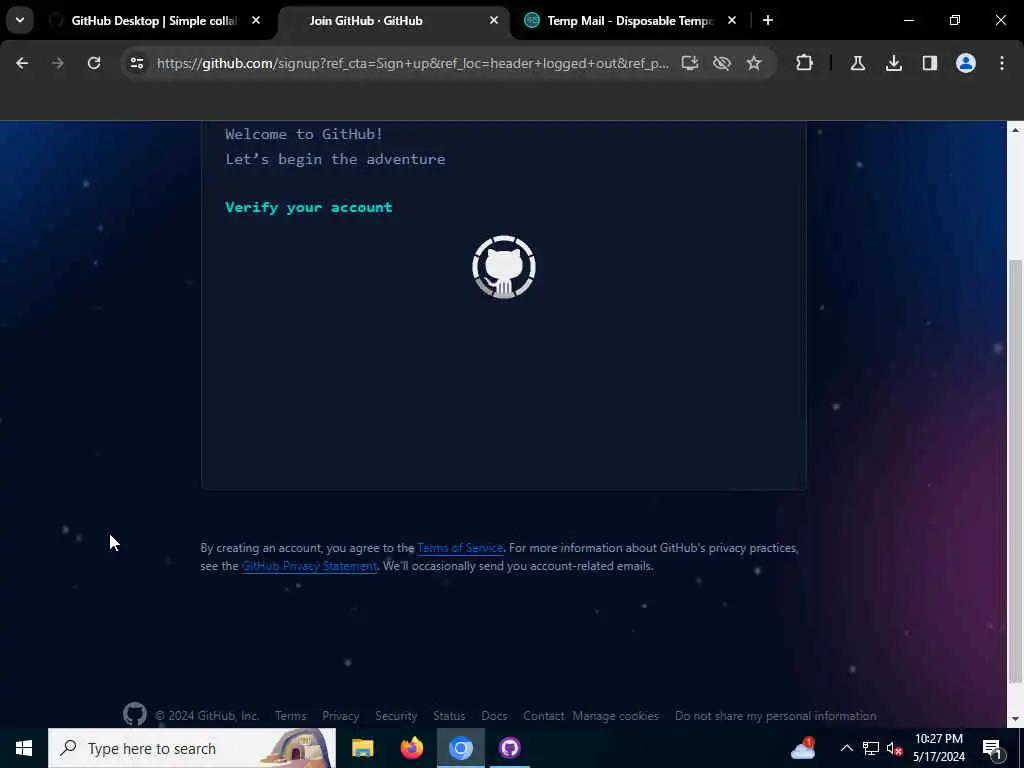Open the Chrome profile avatar
1024x768 pixels.
[x=966, y=63]
